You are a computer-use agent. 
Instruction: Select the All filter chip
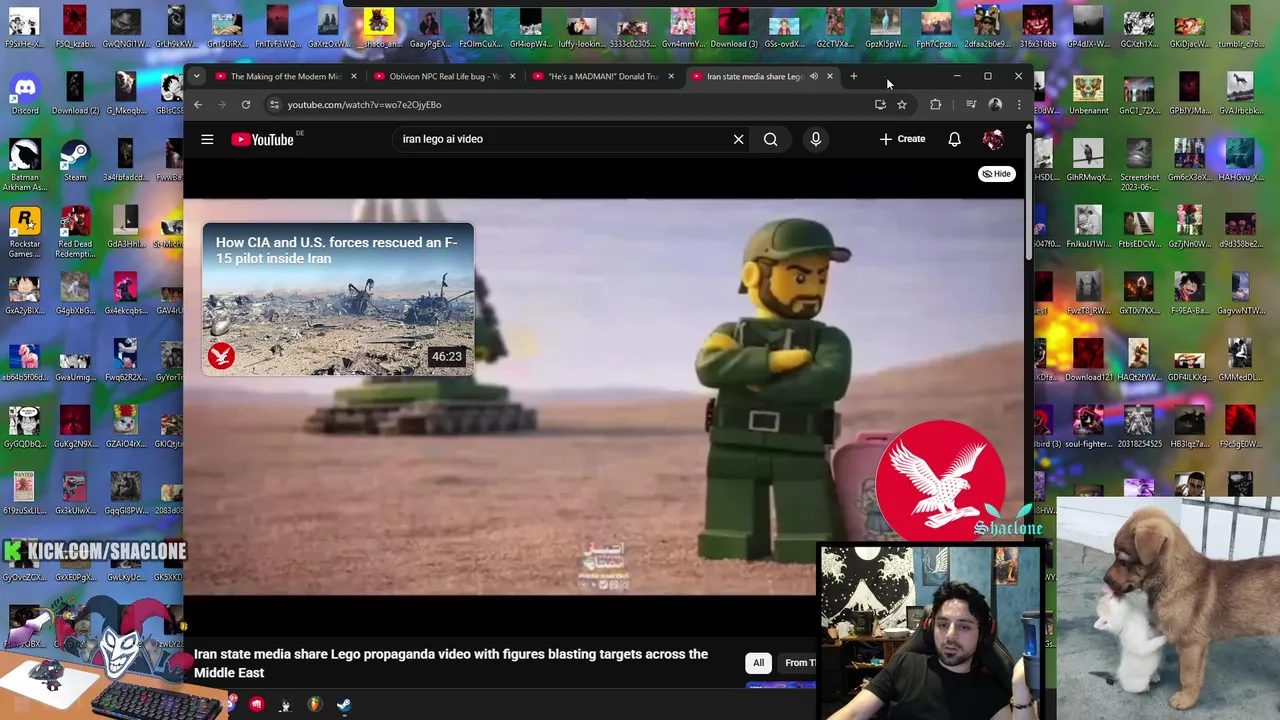(x=758, y=662)
